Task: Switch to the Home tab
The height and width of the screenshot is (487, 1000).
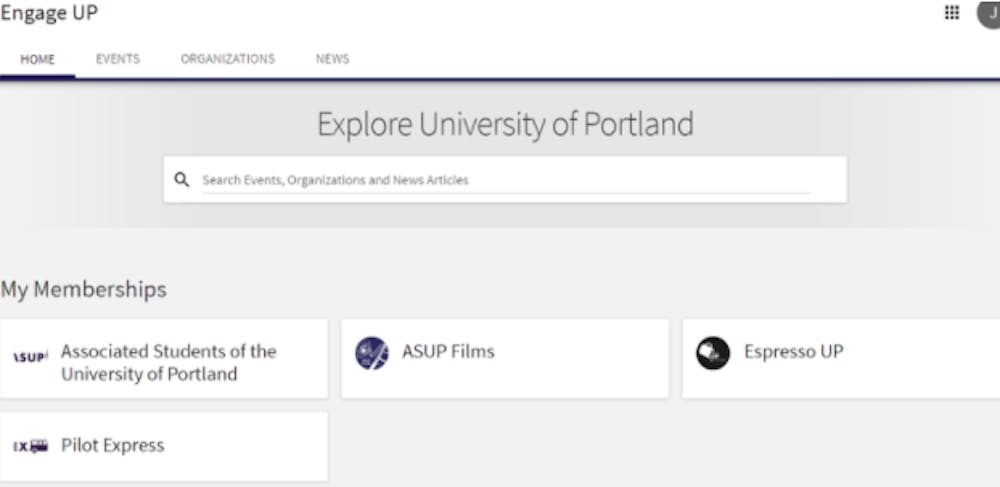Action: pyautogui.click(x=38, y=59)
